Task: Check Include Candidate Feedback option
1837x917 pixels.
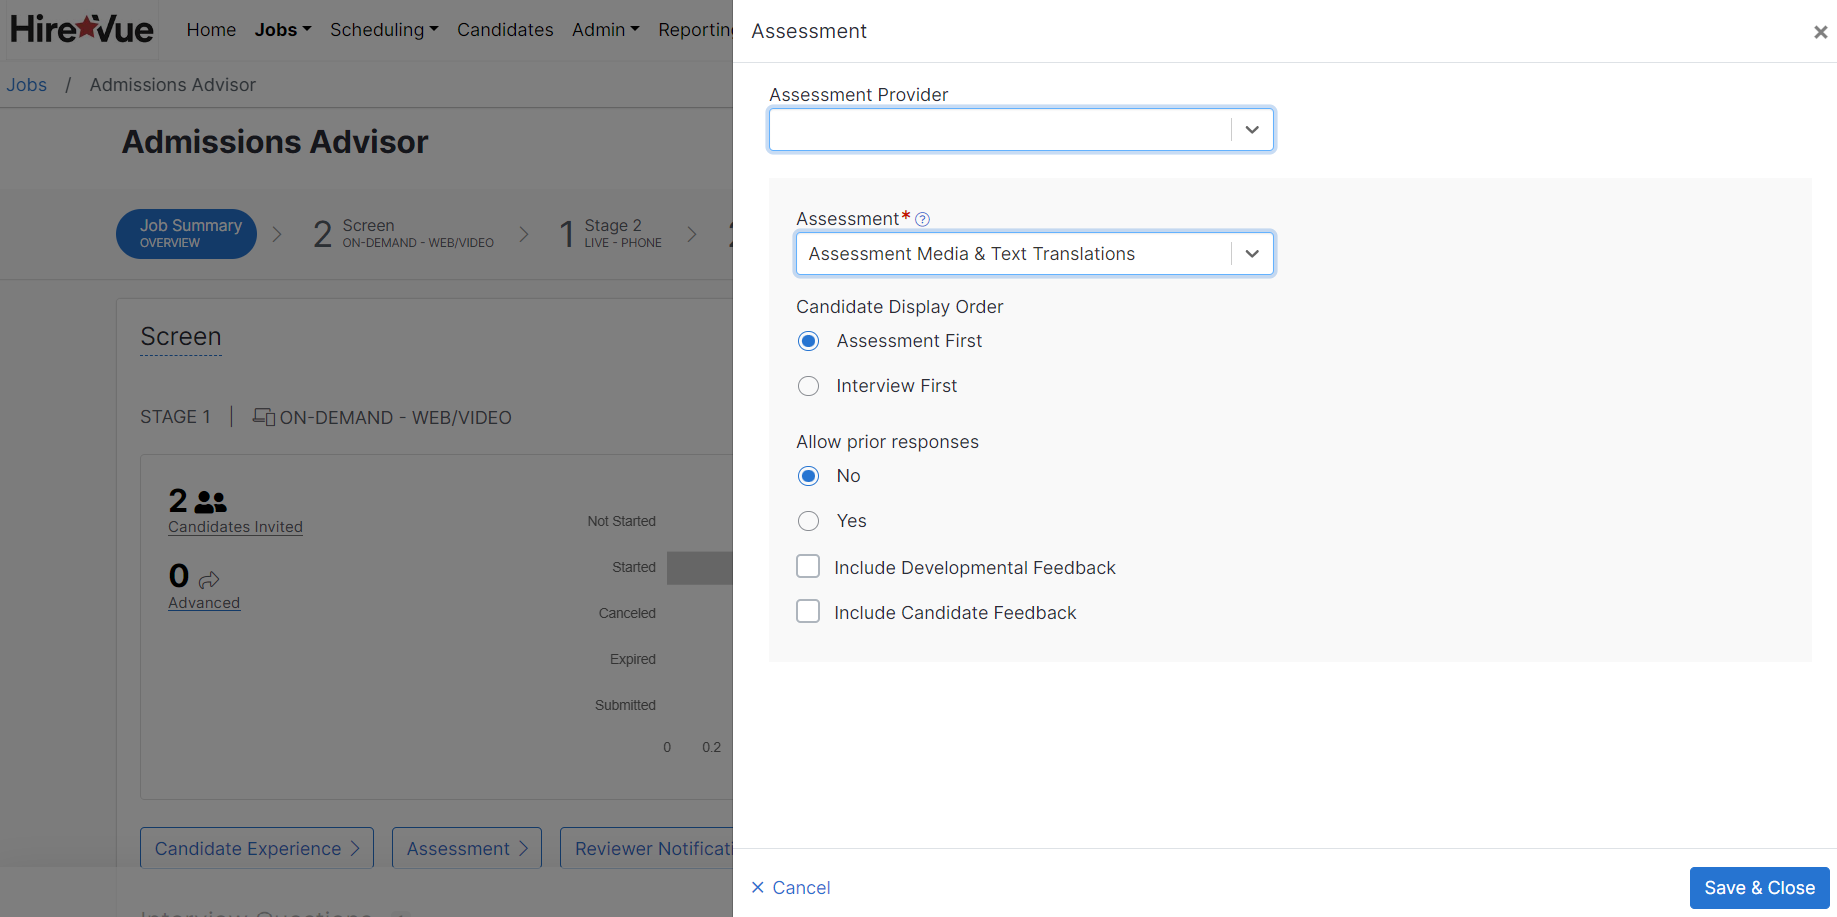Action: coord(808,612)
